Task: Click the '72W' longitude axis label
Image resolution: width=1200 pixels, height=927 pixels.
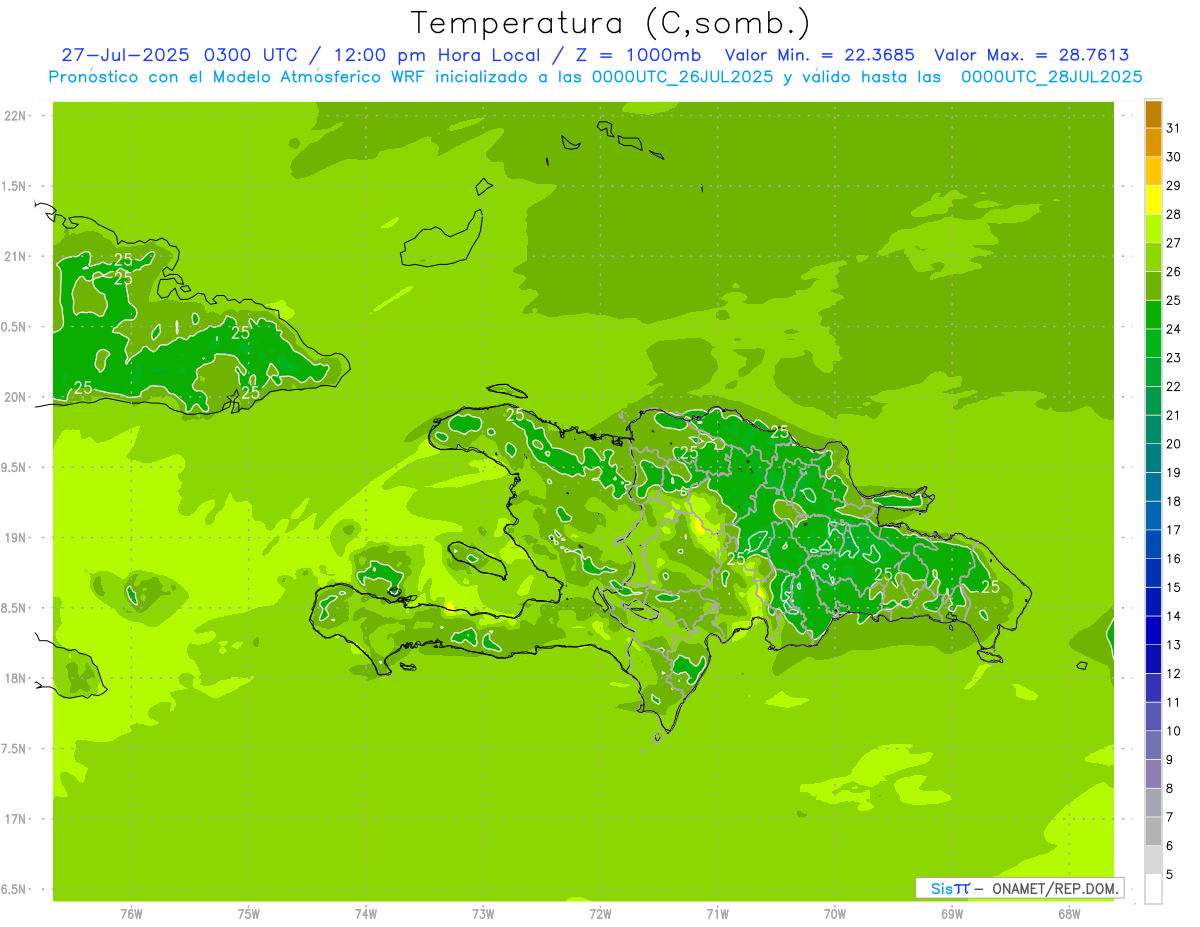Action: (600, 914)
